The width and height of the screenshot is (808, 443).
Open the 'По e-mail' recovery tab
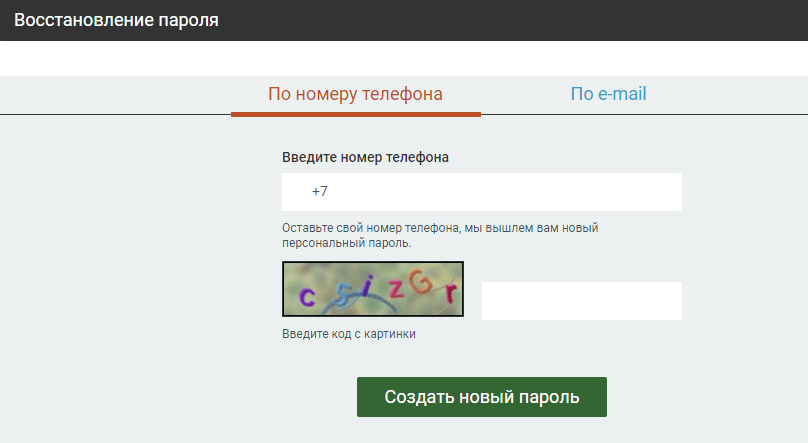point(608,94)
